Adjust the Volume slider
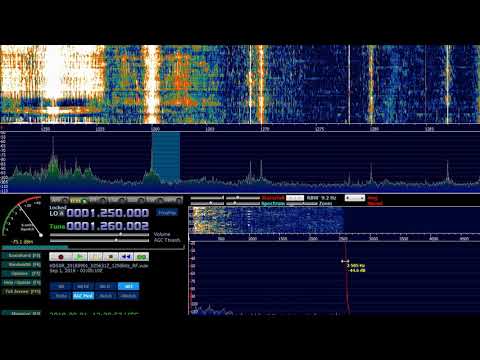 pos(99,234)
